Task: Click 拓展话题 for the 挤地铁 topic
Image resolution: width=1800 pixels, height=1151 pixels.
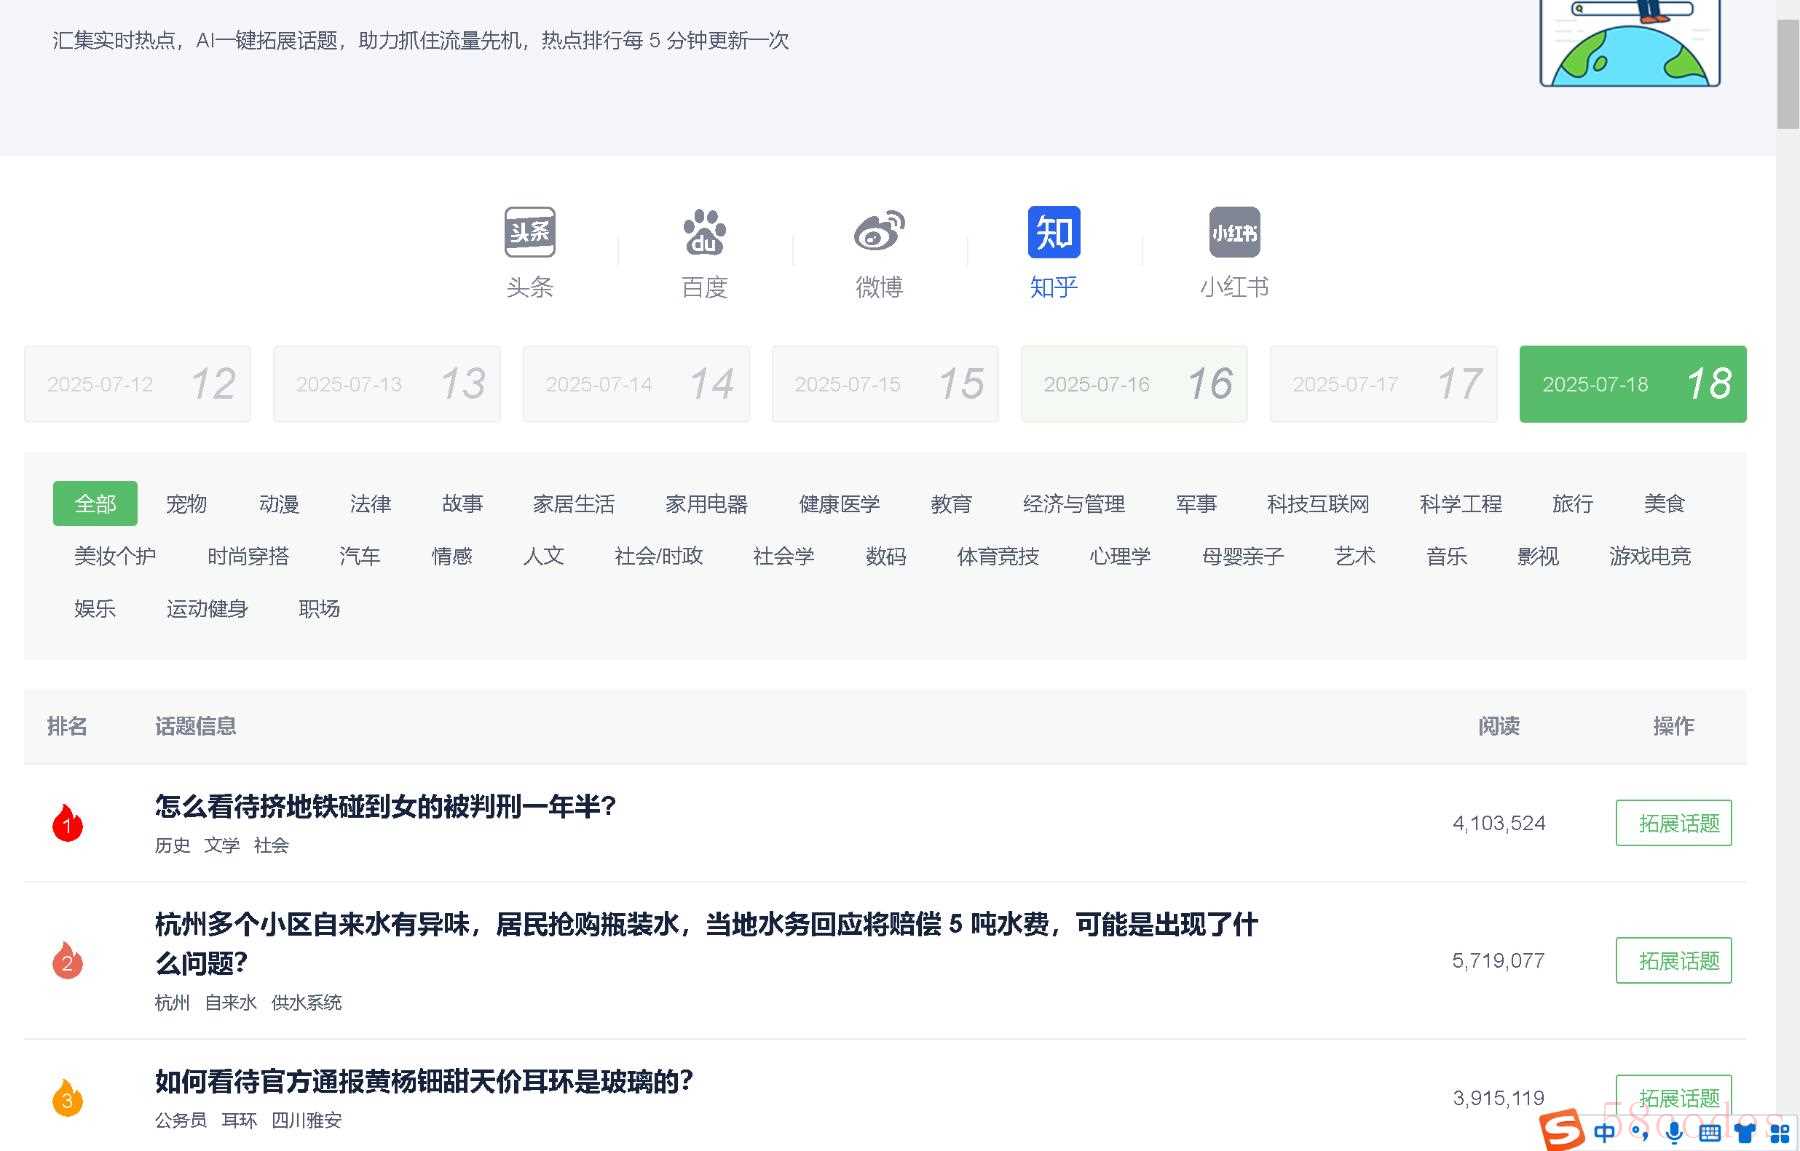Action: (x=1674, y=823)
